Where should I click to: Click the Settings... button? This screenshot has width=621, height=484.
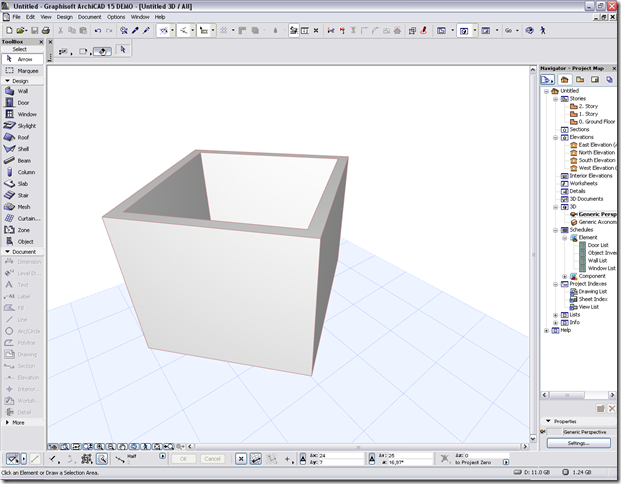(x=578, y=443)
